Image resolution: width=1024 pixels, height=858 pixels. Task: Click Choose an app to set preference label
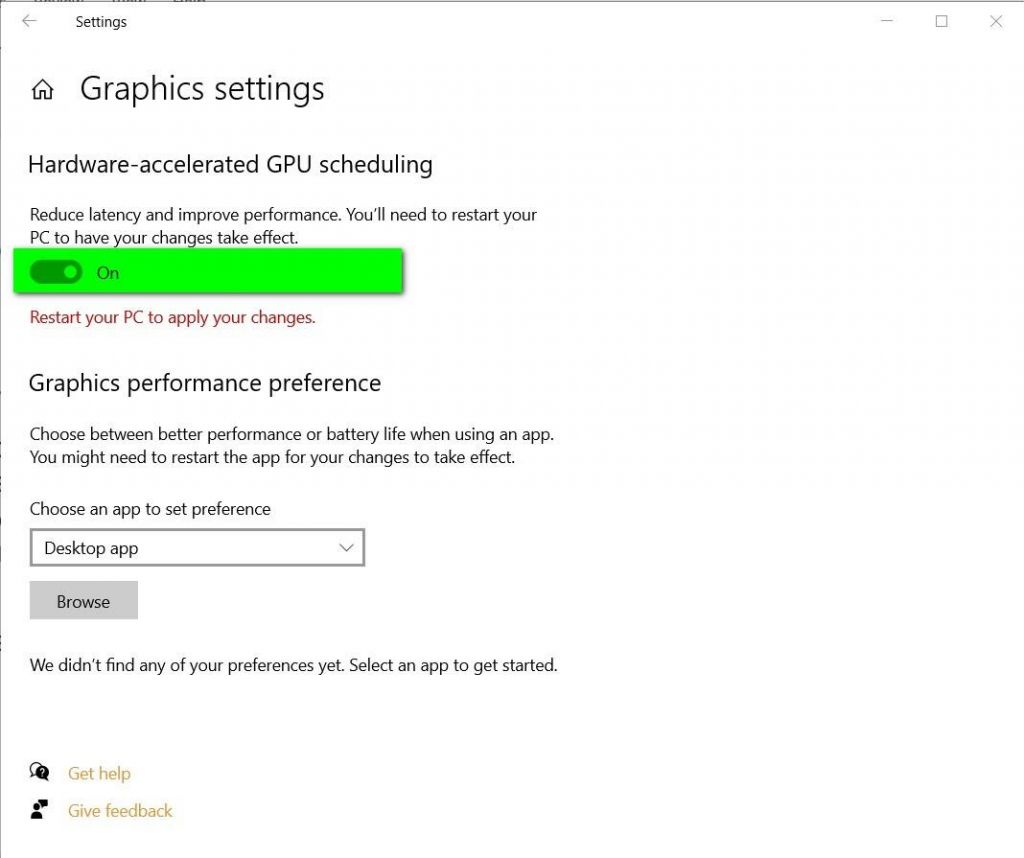coord(150,509)
